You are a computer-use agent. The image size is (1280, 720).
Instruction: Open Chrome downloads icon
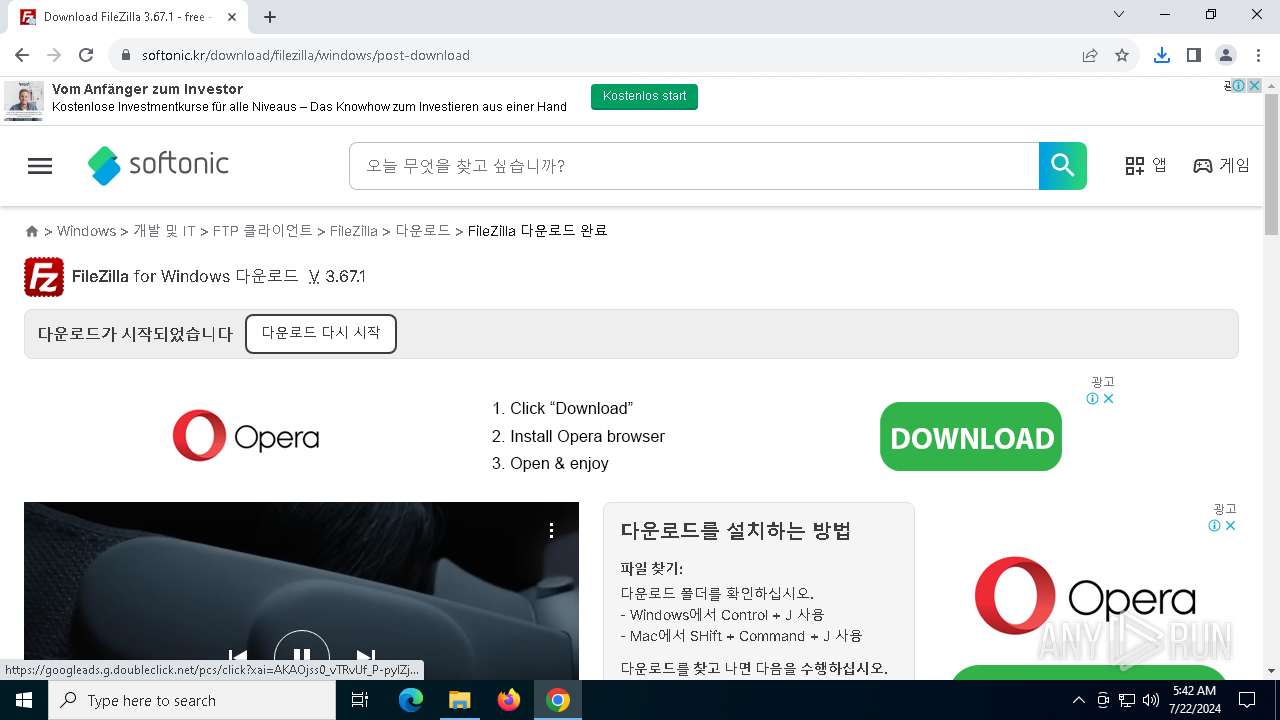pyautogui.click(x=1162, y=55)
